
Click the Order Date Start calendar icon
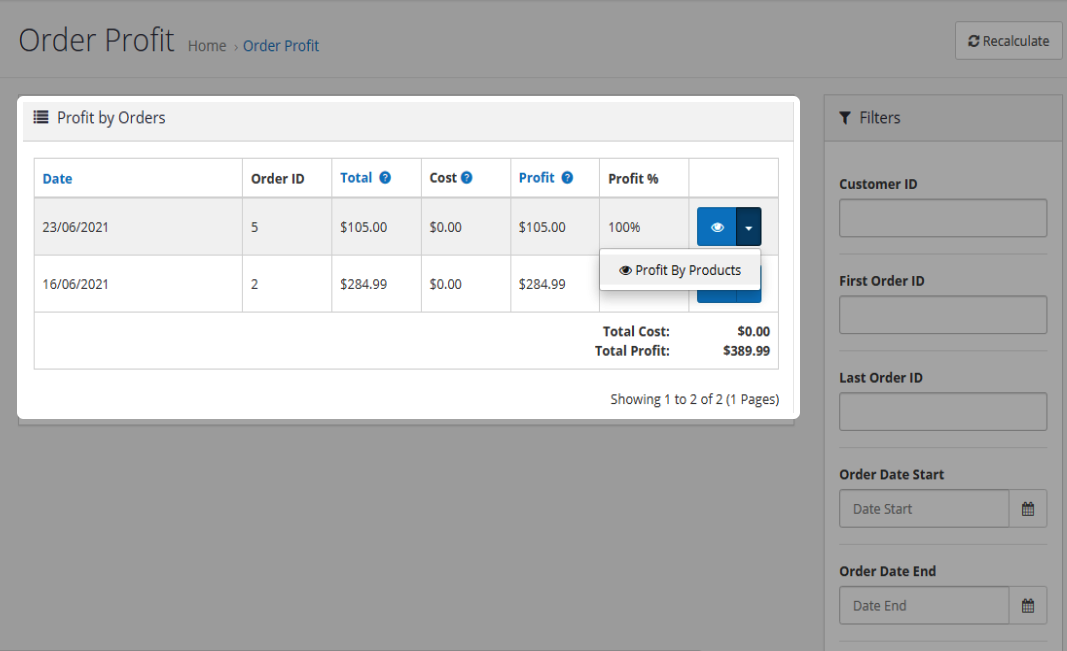(x=1028, y=509)
